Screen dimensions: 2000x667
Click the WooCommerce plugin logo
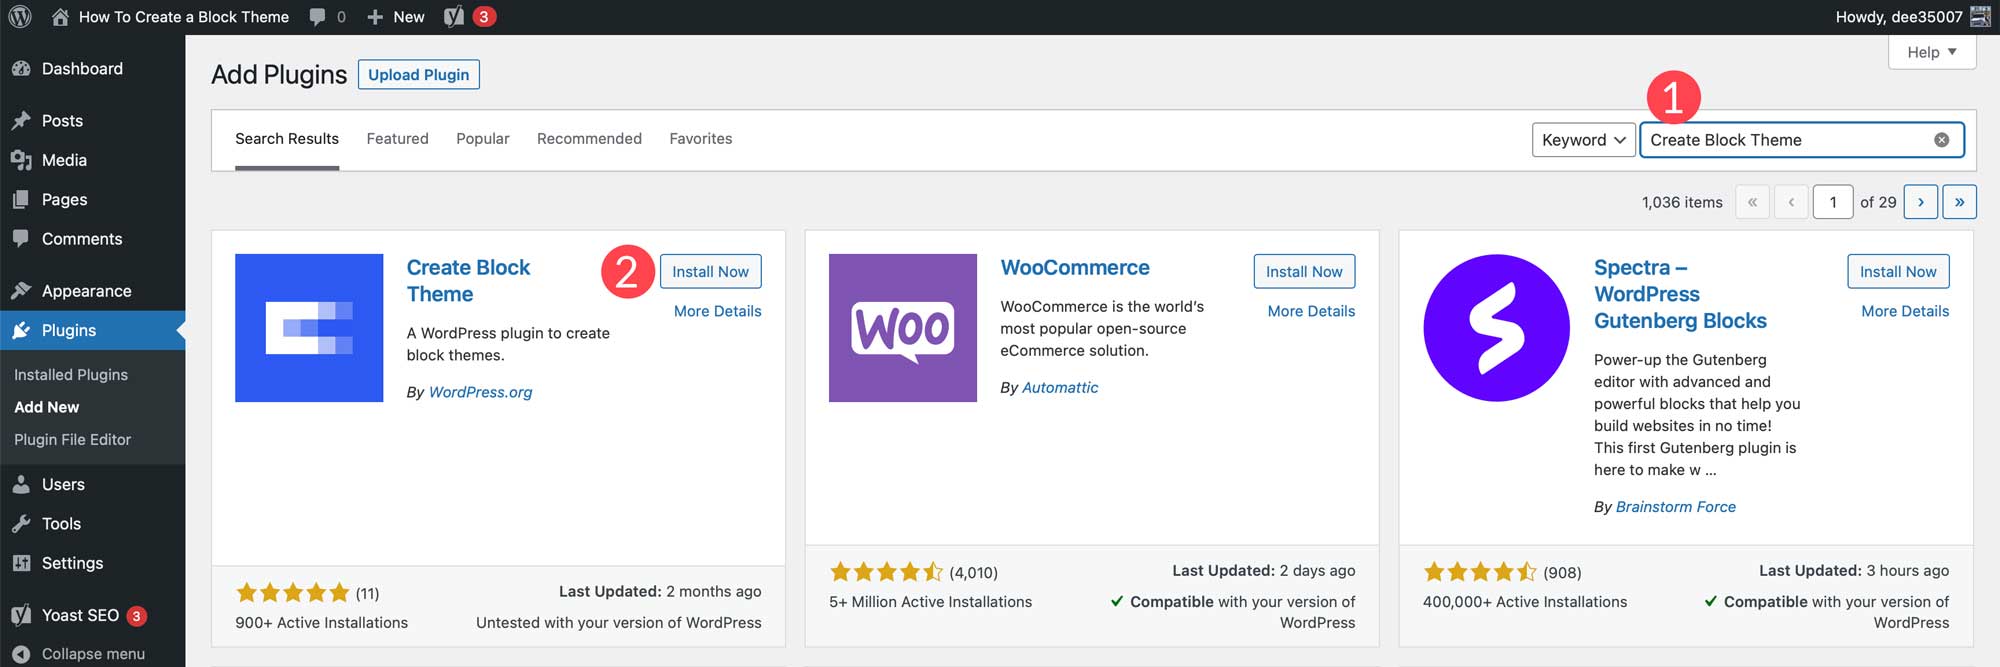coord(902,328)
